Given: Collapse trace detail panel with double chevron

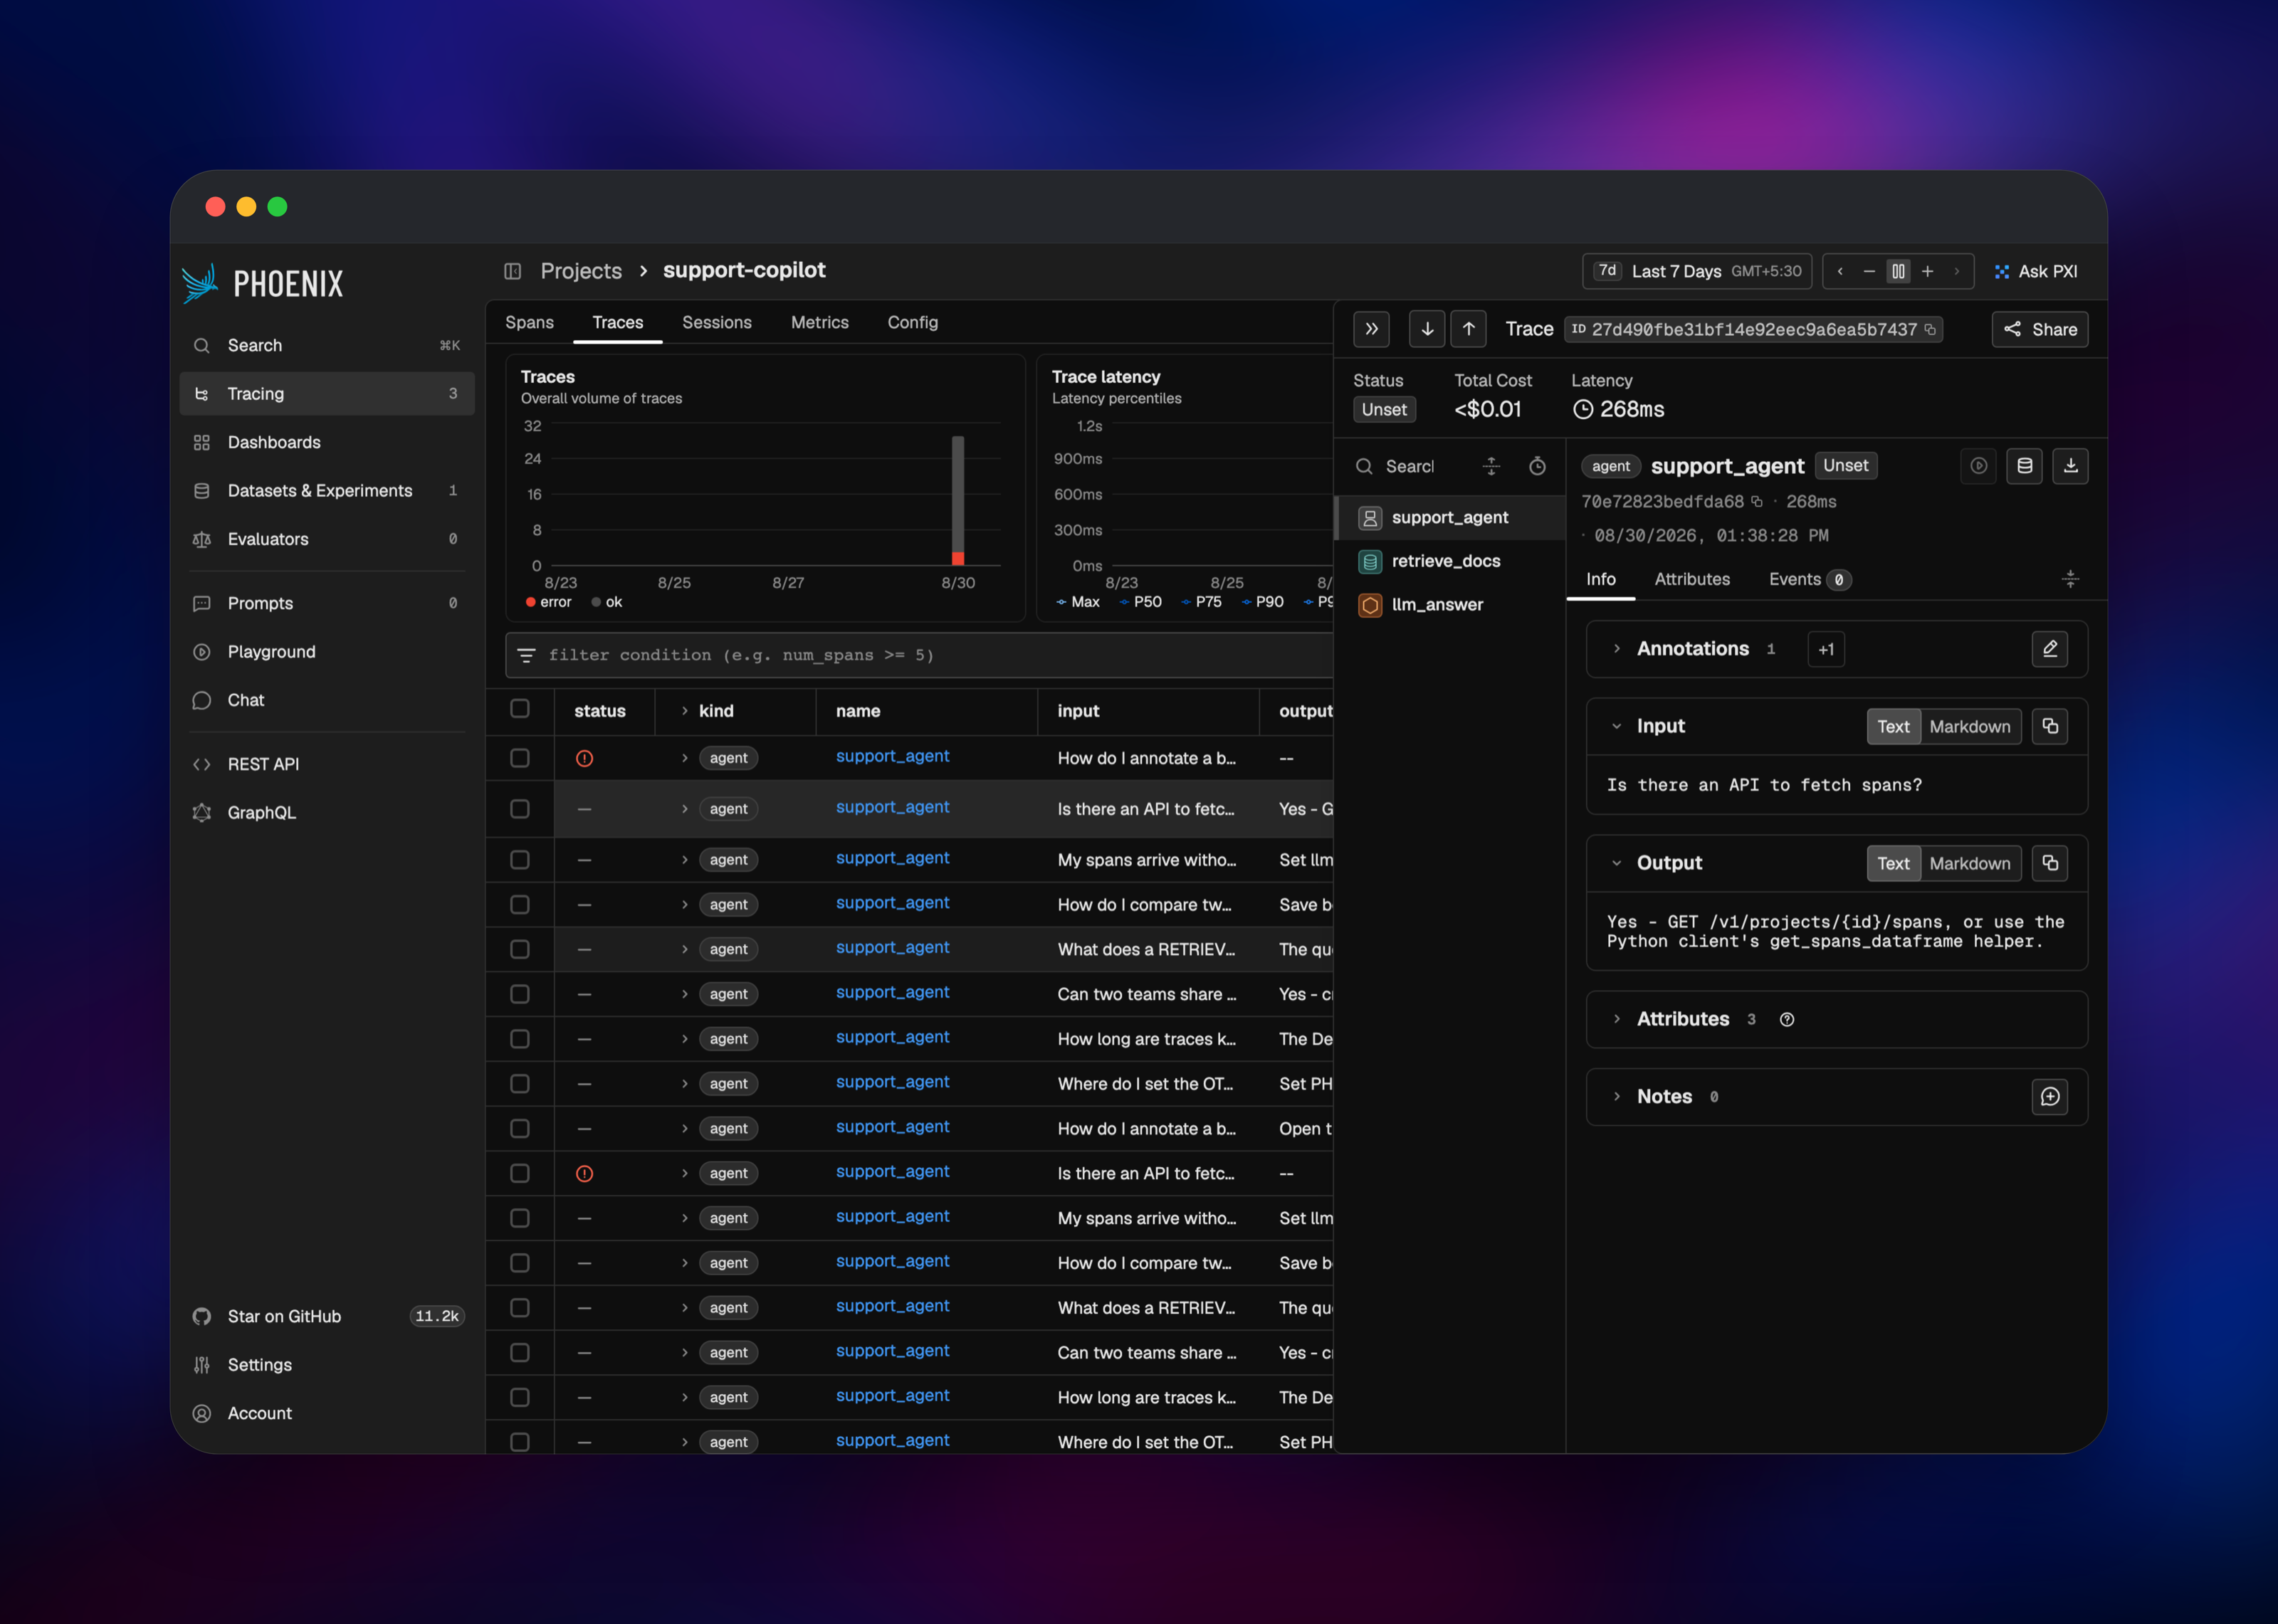Looking at the screenshot, I should coord(1371,329).
